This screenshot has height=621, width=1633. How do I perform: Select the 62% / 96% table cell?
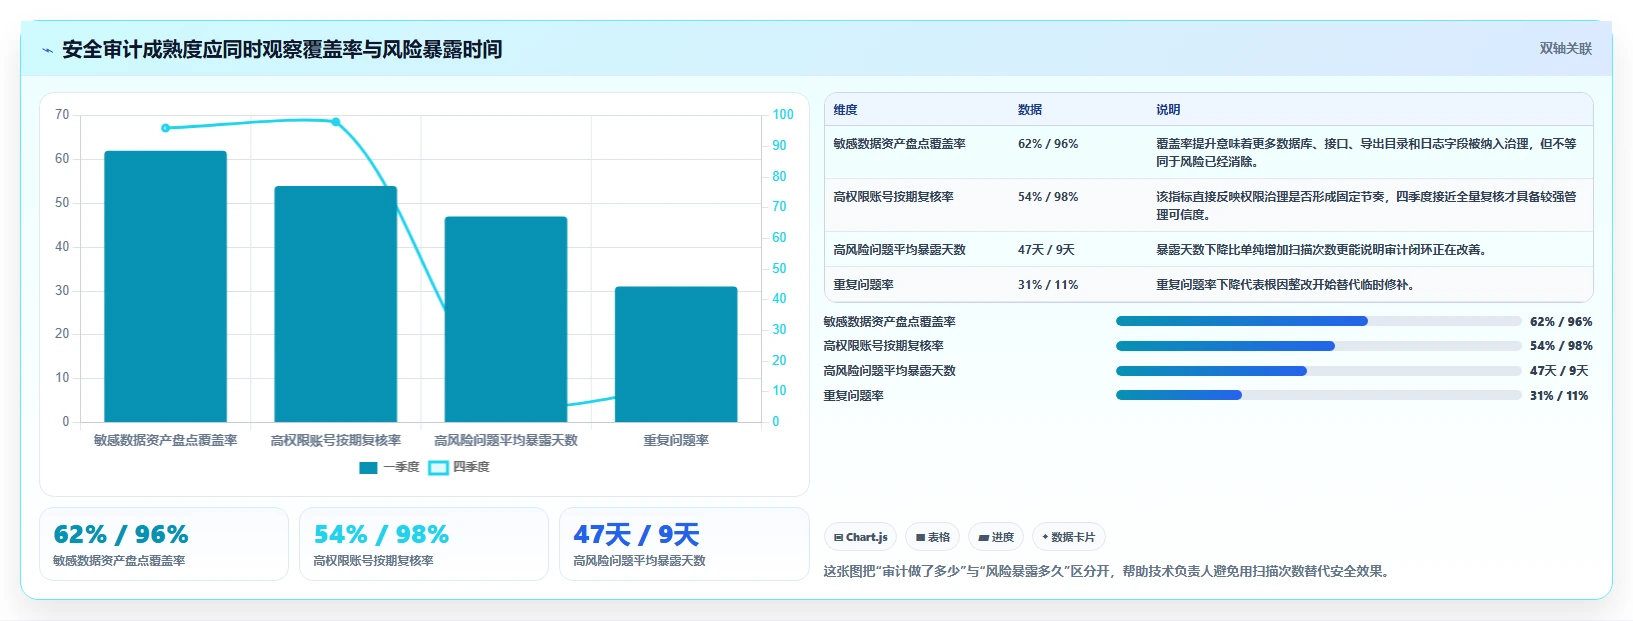coord(1048,144)
